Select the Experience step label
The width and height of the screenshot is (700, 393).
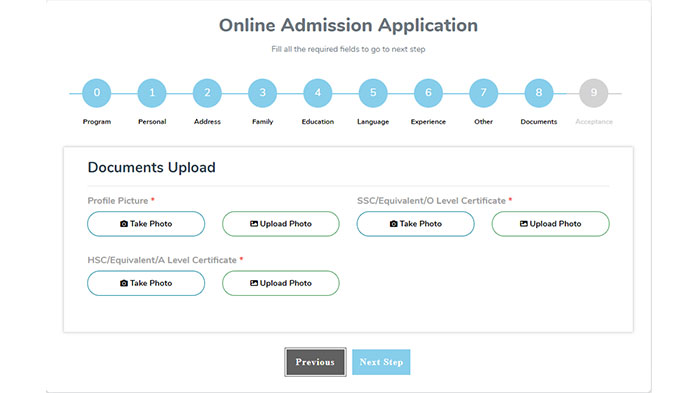428,121
